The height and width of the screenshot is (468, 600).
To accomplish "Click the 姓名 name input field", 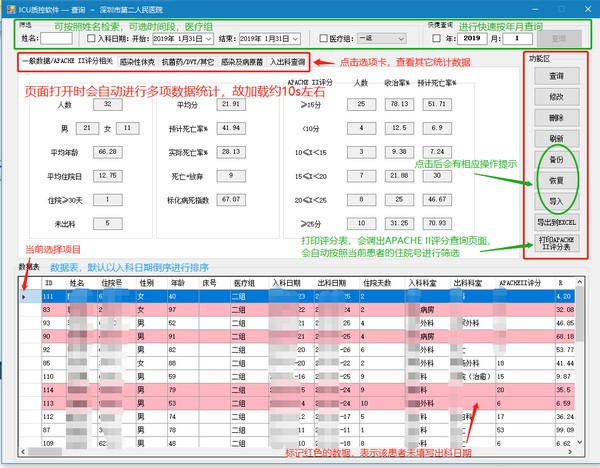I will point(57,40).
